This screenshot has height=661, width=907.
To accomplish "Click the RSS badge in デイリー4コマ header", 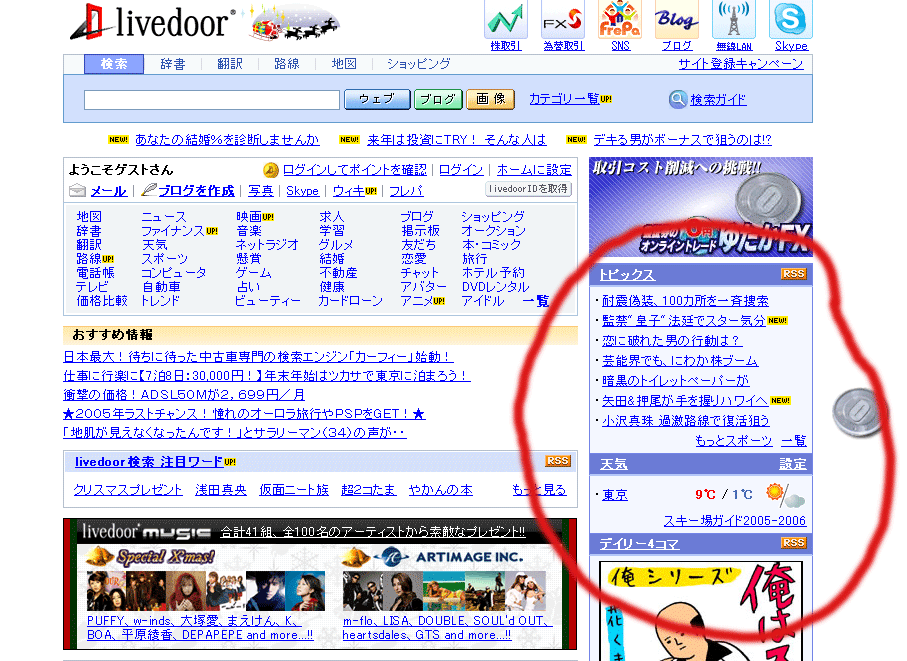I will click(x=793, y=542).
